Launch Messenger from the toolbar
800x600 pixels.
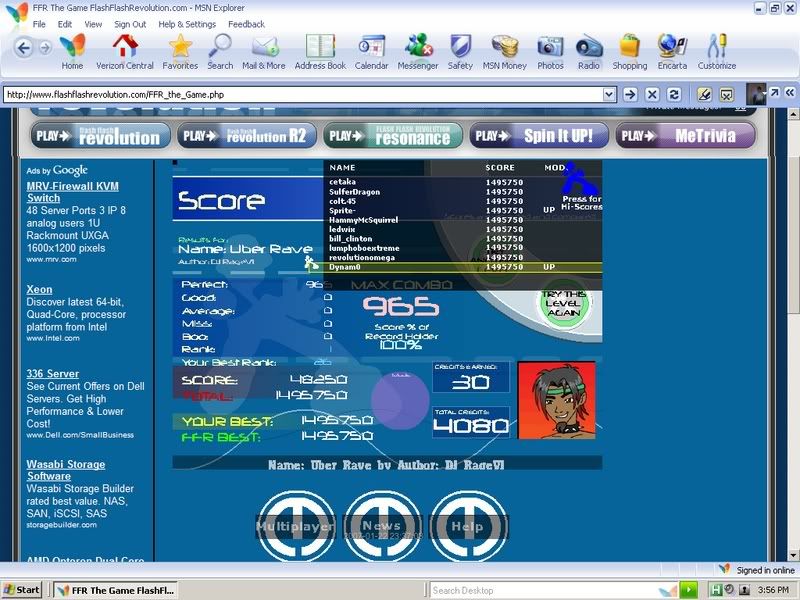coord(418,50)
